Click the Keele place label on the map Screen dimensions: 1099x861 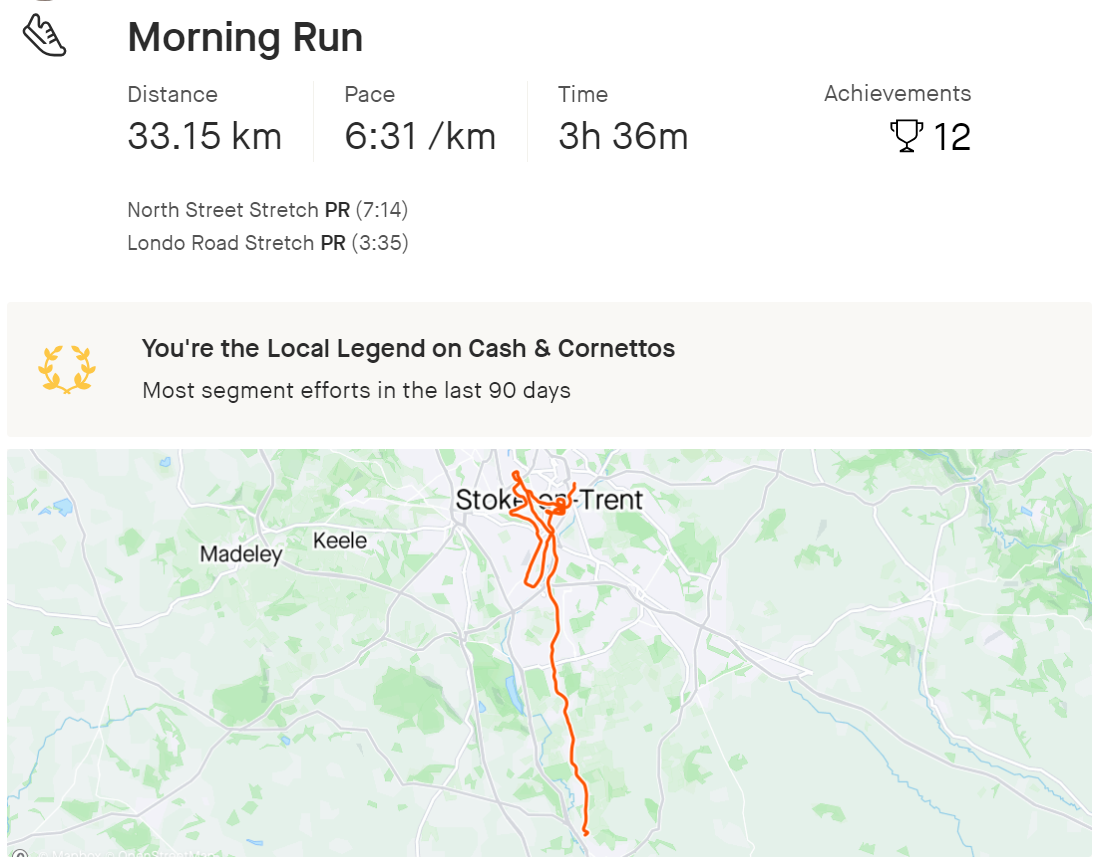340,541
